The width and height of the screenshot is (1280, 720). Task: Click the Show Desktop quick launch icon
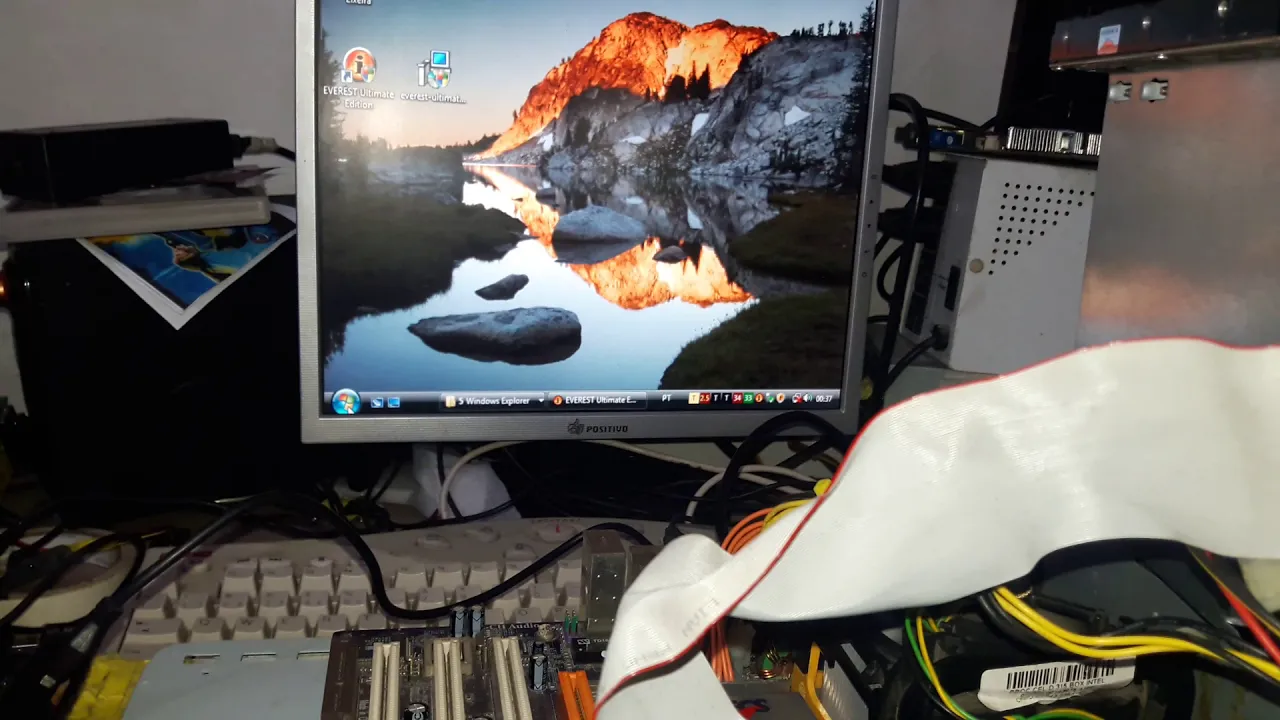point(377,402)
